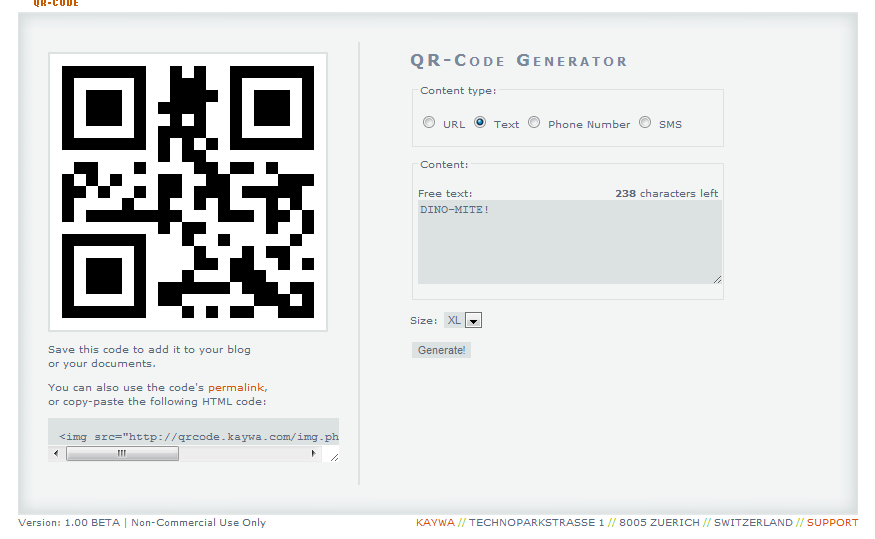
Task: Click the generated QR code image
Action: pos(188,192)
